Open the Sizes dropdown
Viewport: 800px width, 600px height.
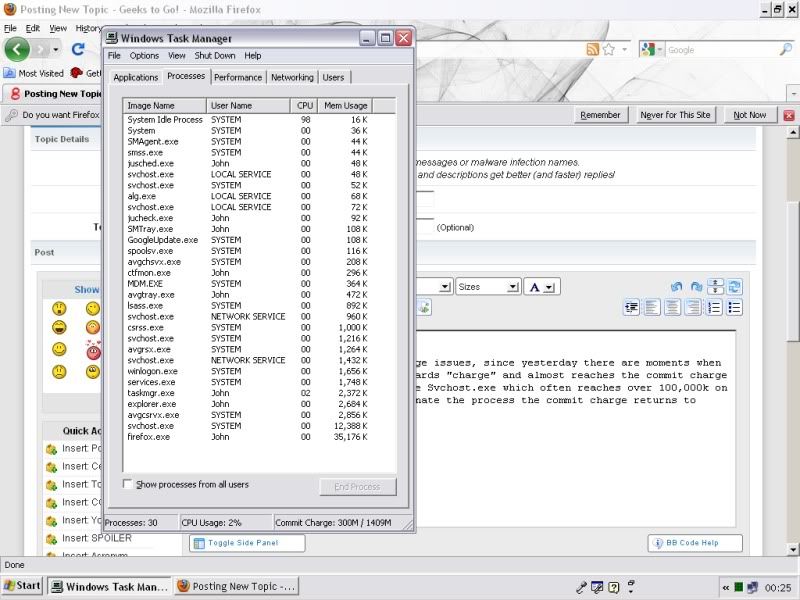point(488,287)
